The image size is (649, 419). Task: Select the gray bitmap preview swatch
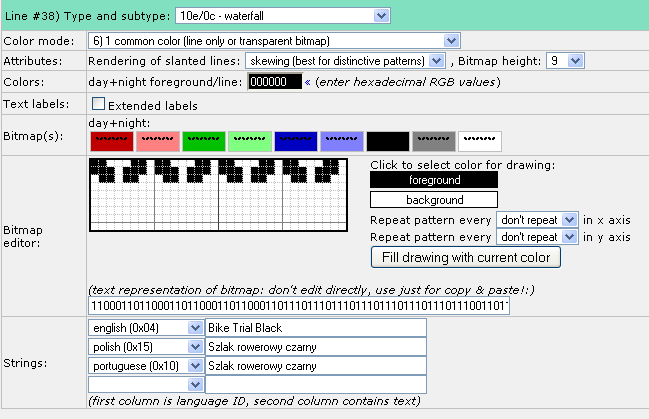(434, 141)
